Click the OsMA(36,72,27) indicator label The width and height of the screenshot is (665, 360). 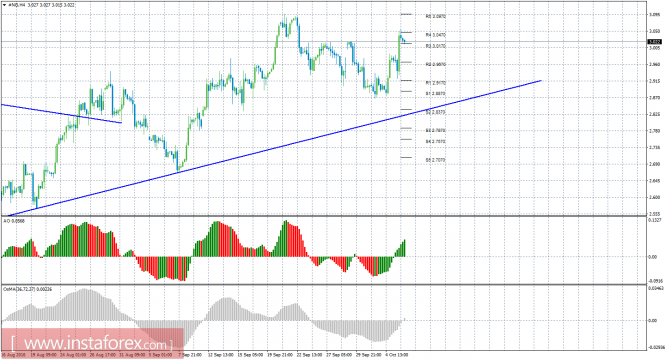pyautogui.click(x=28, y=289)
